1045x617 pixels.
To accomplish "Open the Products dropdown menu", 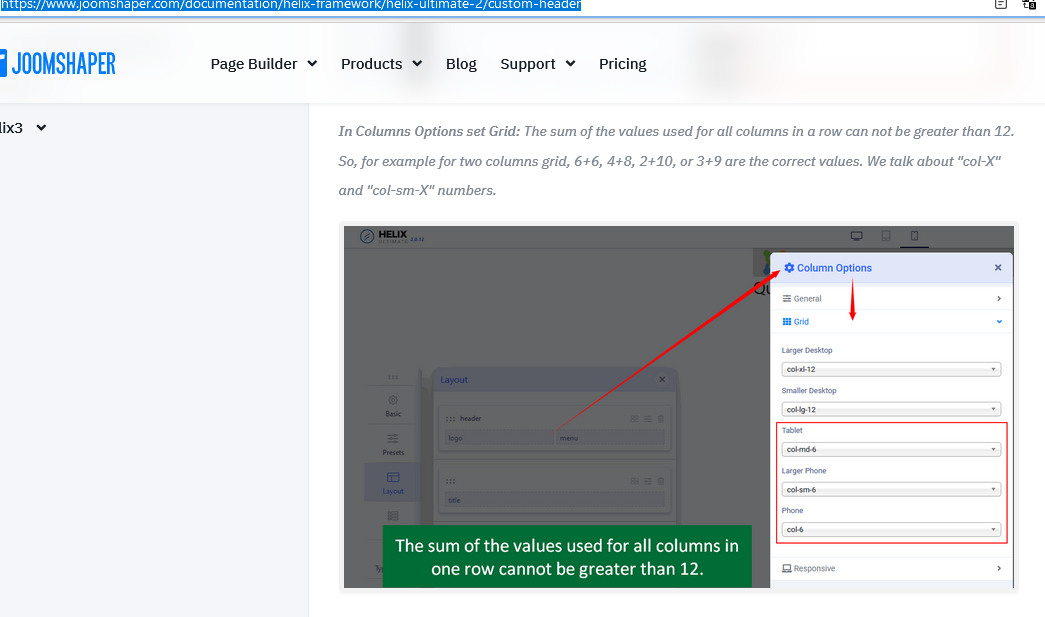I will coord(381,64).
